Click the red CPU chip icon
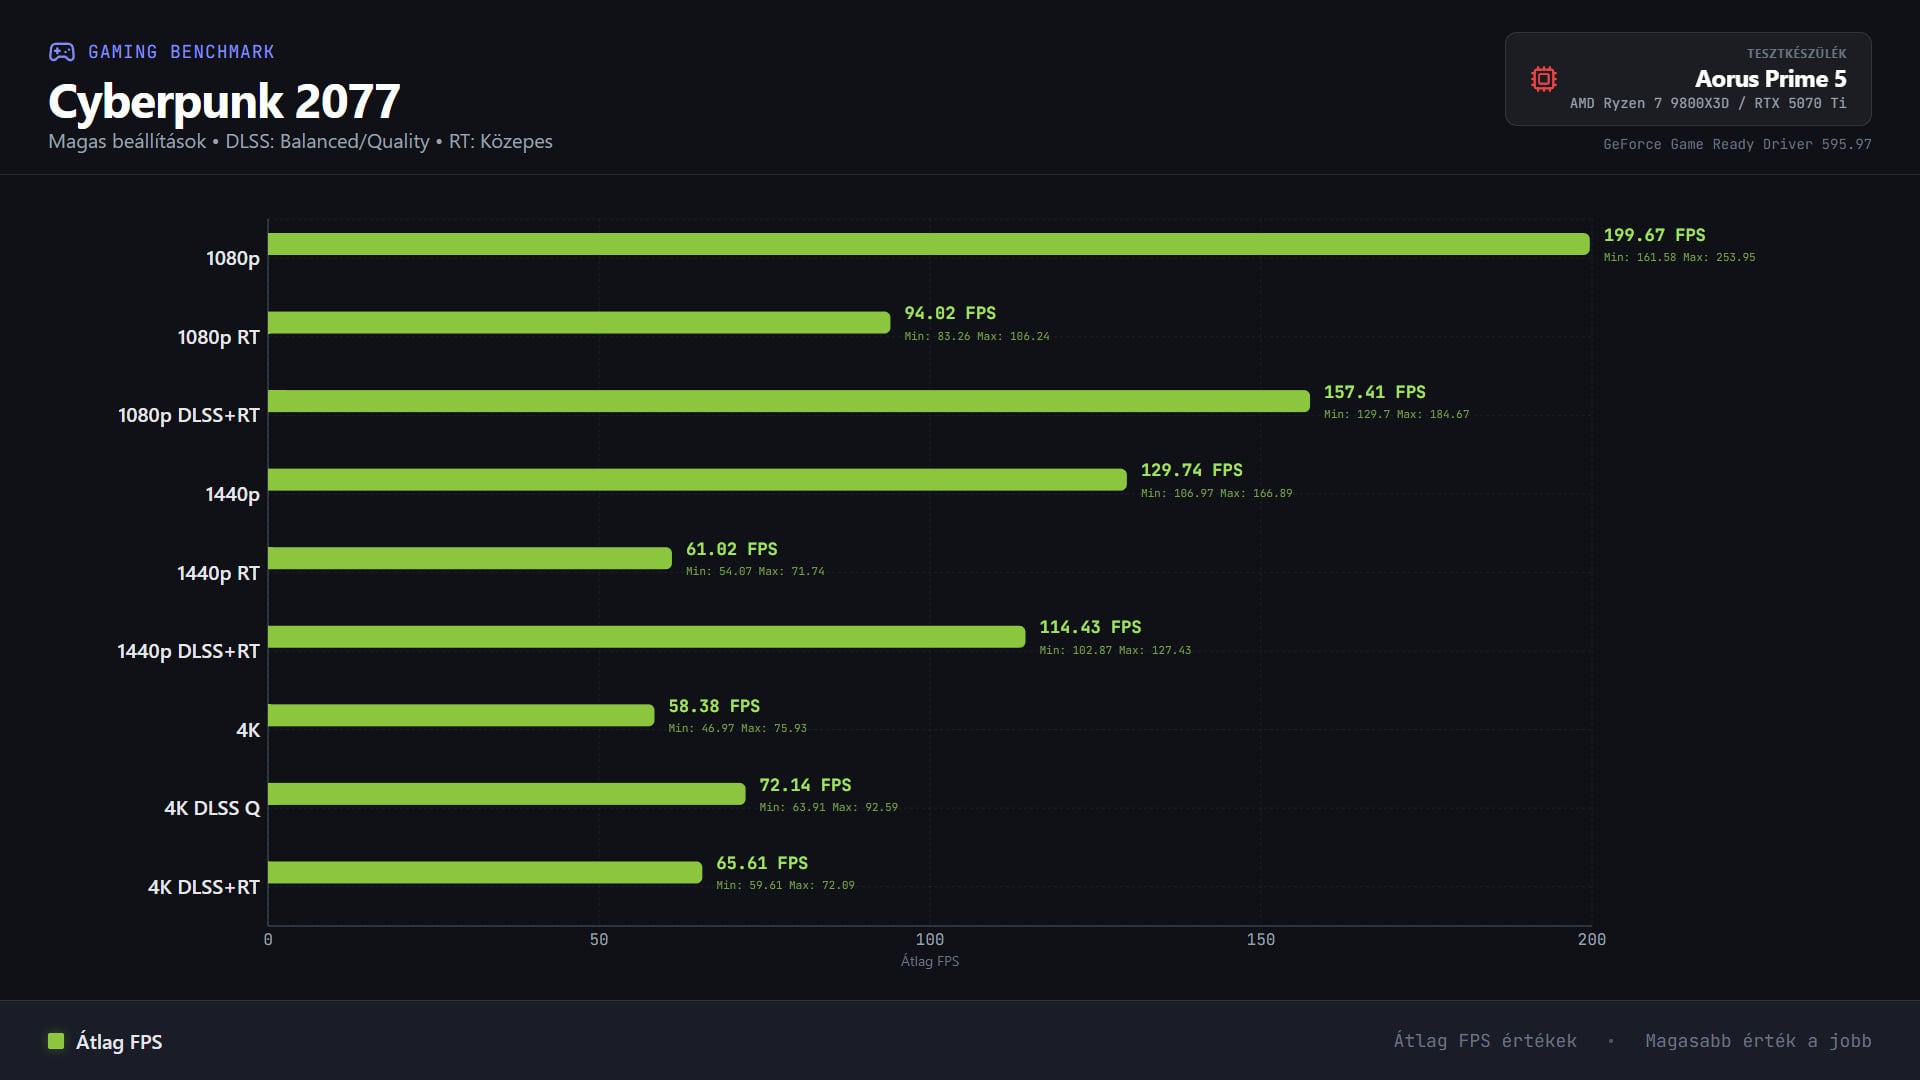The image size is (1920, 1080). click(x=1543, y=79)
